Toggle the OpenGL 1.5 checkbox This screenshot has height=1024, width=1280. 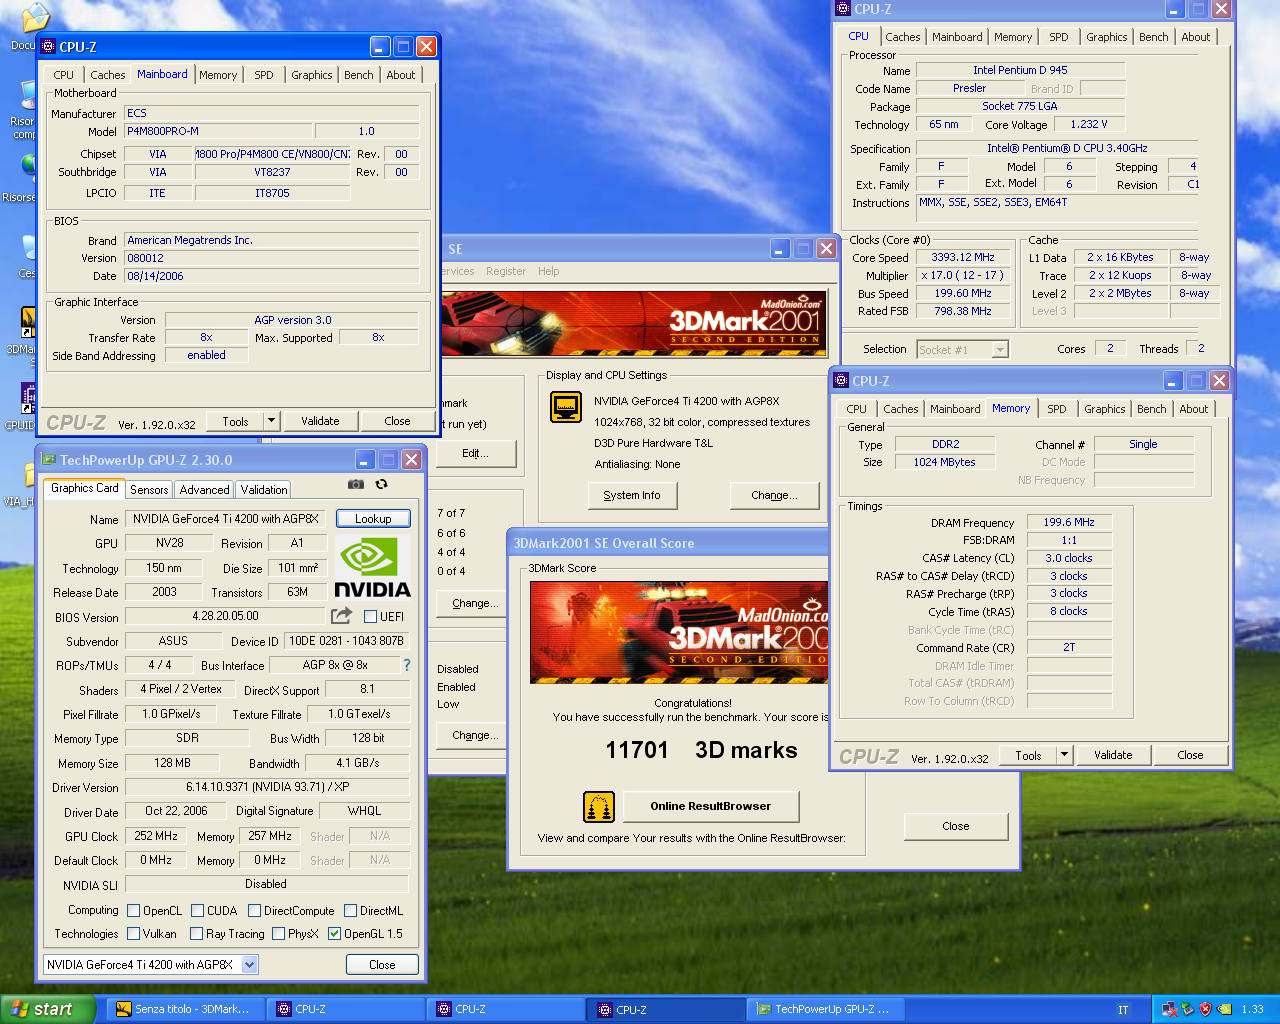click(334, 934)
